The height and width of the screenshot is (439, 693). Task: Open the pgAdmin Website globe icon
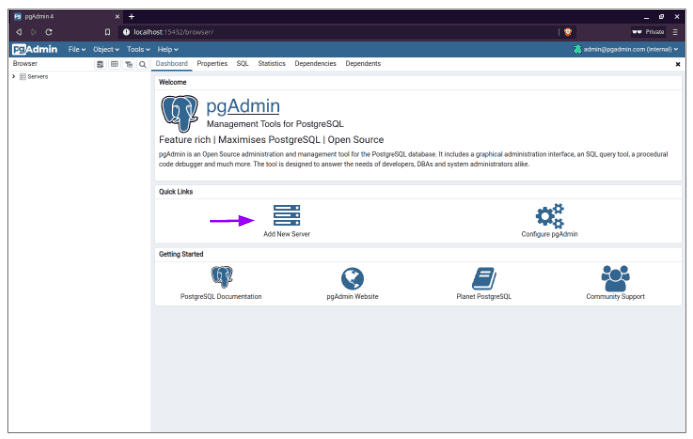pyautogui.click(x=352, y=279)
